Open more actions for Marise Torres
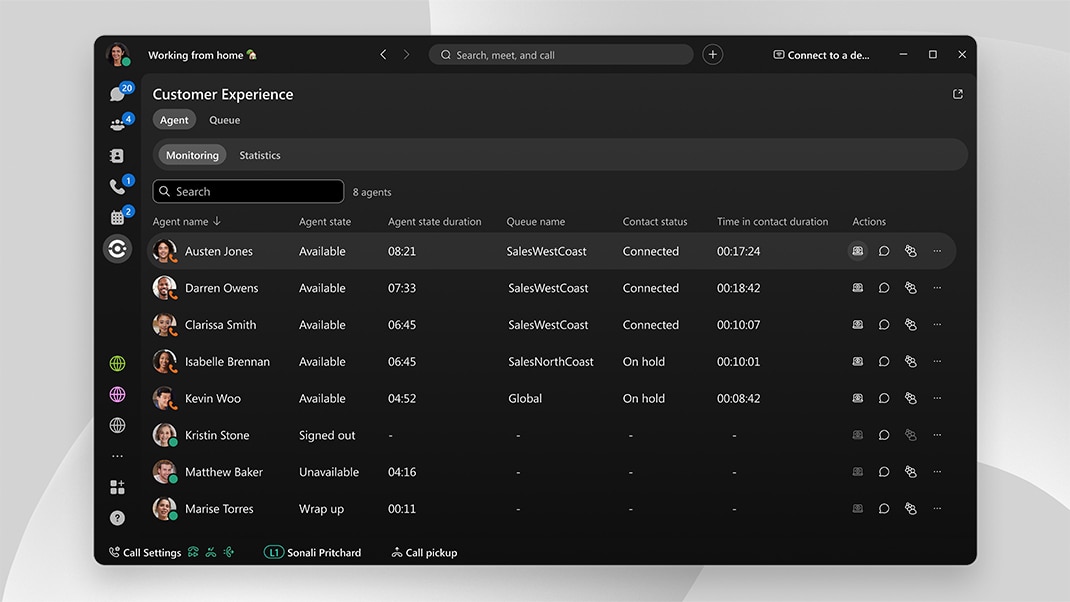The image size is (1070, 602). coord(937,509)
